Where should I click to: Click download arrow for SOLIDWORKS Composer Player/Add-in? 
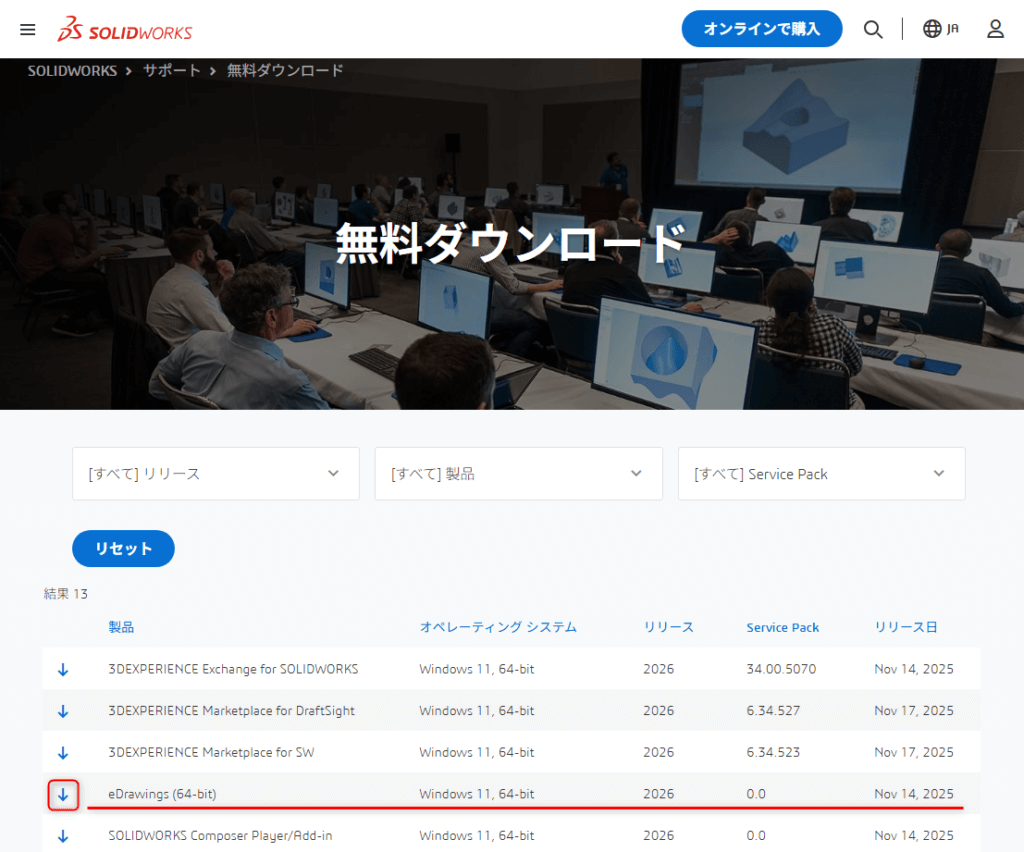pos(63,835)
